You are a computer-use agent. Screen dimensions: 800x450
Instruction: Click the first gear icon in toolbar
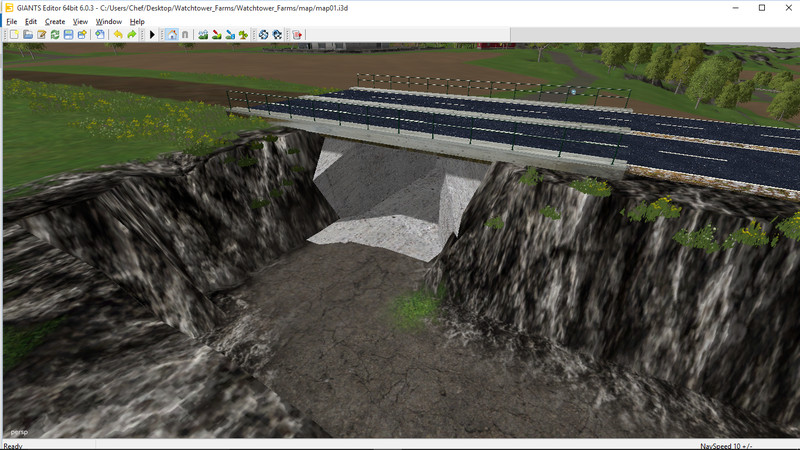tap(264, 35)
